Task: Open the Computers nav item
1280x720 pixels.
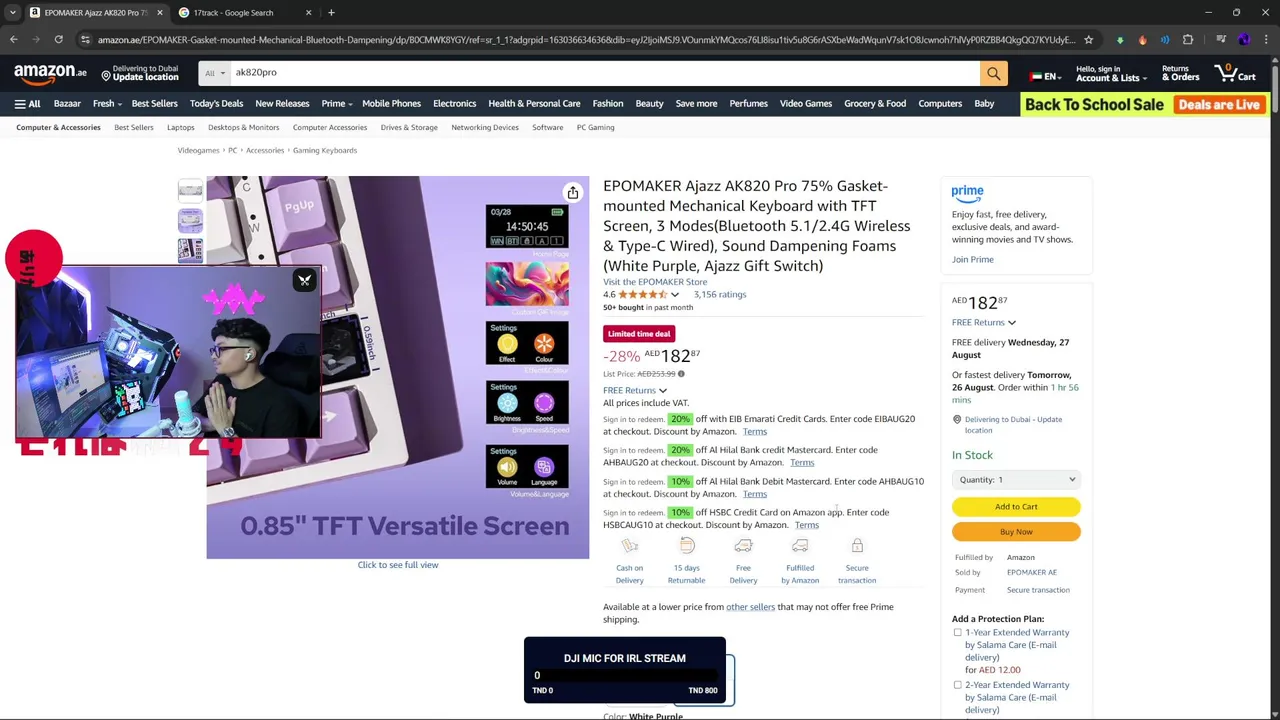Action: pyautogui.click(x=940, y=104)
